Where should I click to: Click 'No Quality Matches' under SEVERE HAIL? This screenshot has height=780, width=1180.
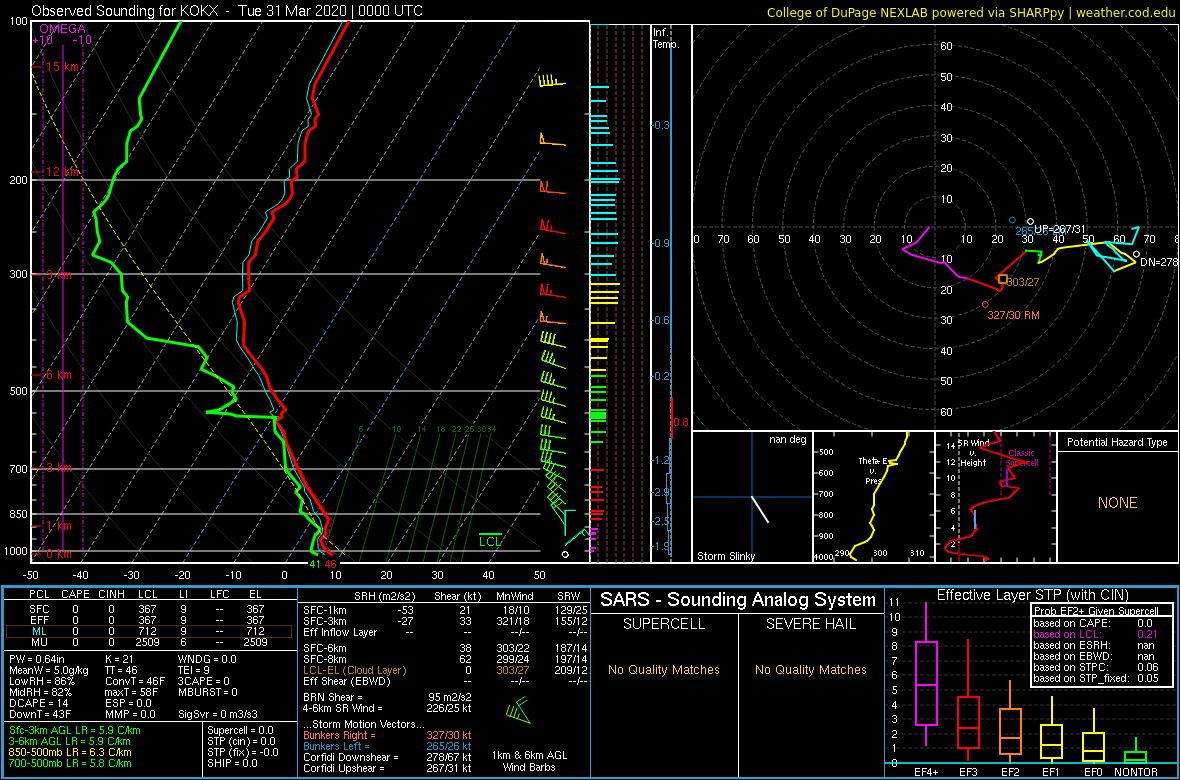point(810,670)
